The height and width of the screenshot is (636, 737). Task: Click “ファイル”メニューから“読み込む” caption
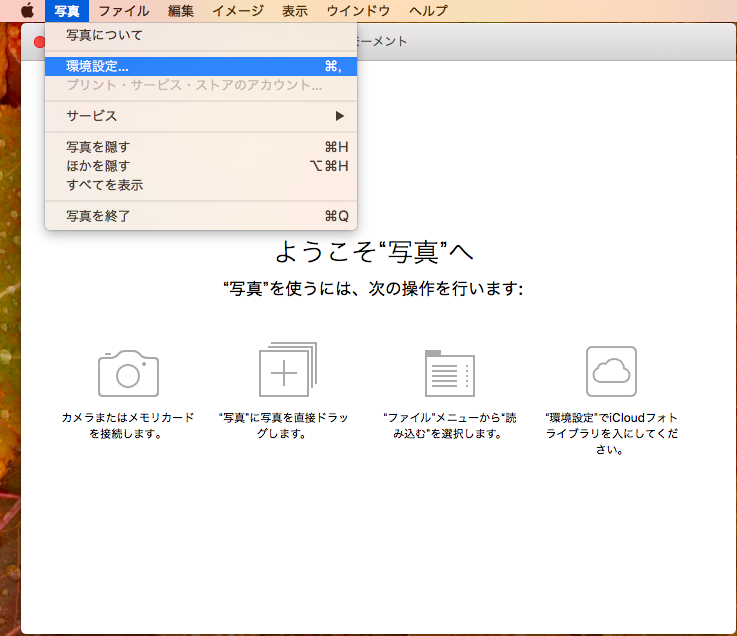pos(449,425)
